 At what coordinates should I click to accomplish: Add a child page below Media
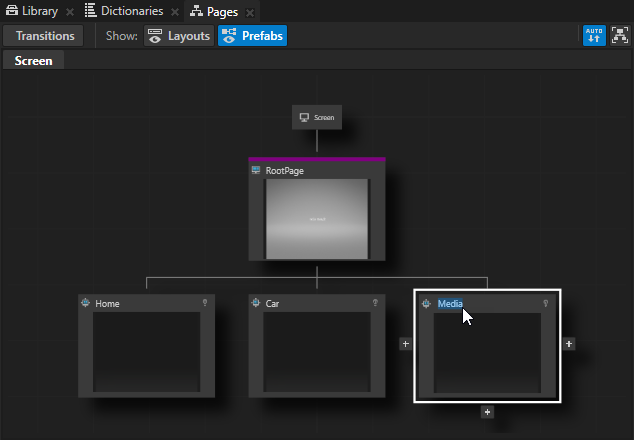[x=487, y=411]
